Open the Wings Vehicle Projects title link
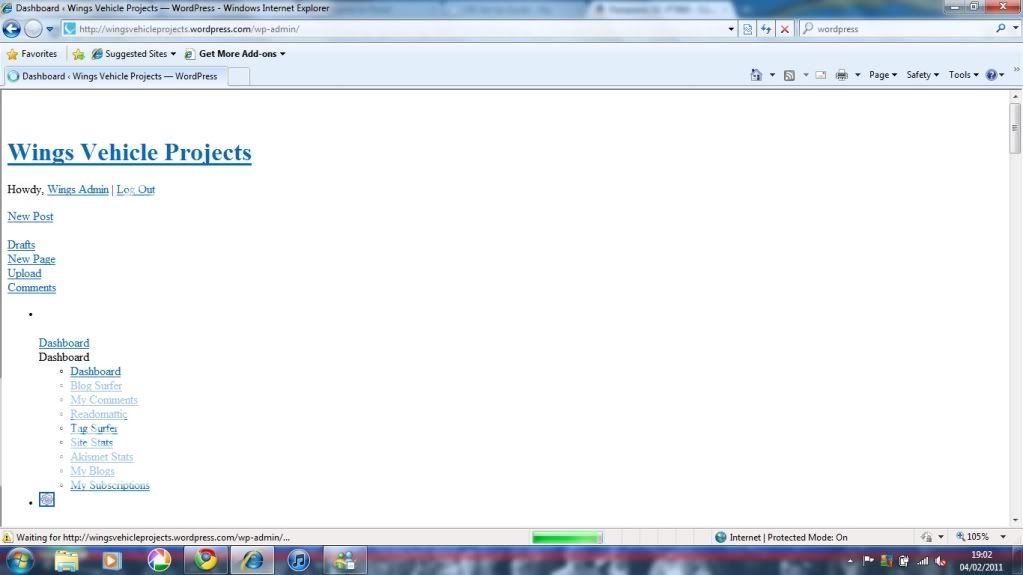This screenshot has width=1023, height=575. pos(129,152)
